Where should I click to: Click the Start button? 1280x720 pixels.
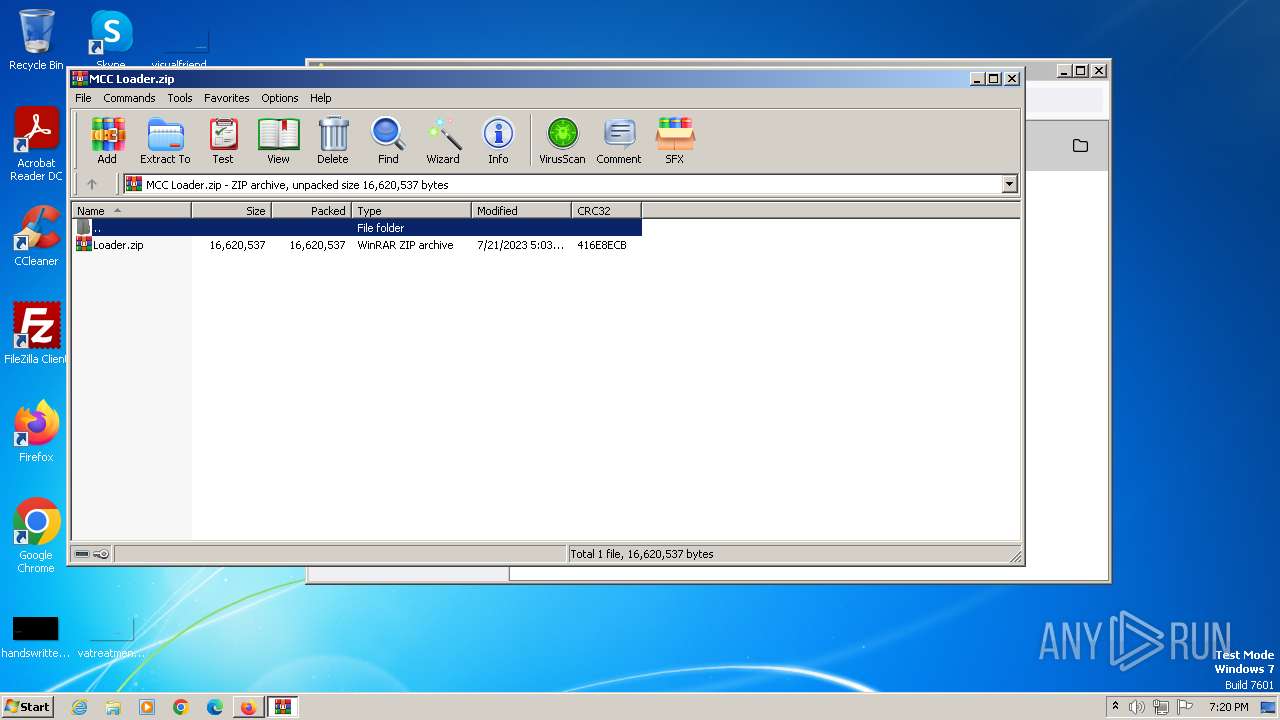coord(28,707)
